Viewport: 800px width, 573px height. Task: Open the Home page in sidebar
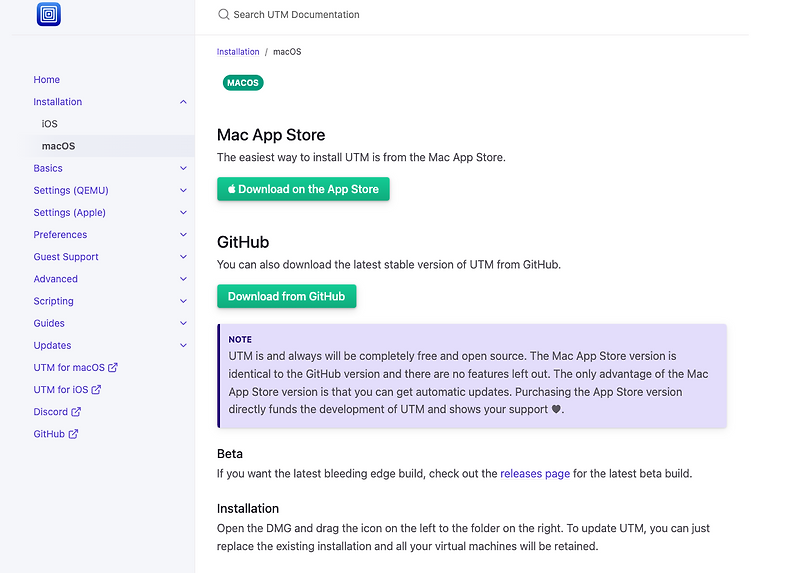tap(47, 80)
